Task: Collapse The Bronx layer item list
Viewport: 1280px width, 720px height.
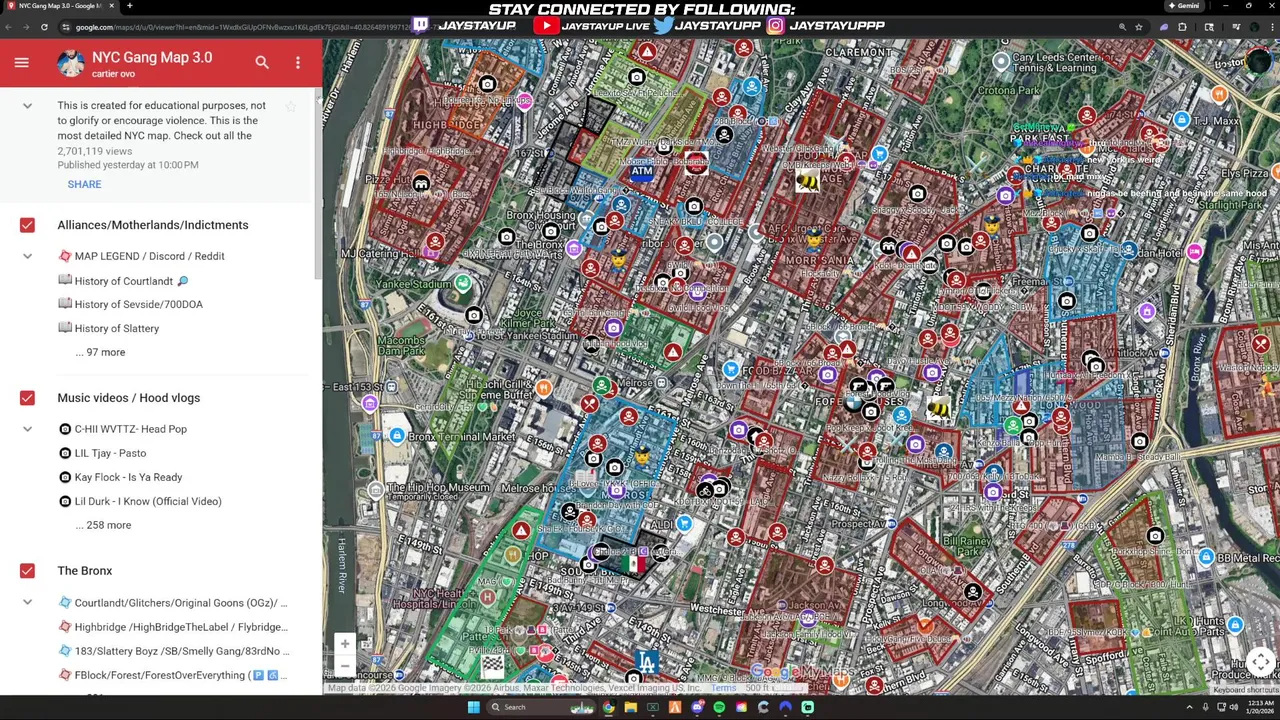Action: coord(27,602)
